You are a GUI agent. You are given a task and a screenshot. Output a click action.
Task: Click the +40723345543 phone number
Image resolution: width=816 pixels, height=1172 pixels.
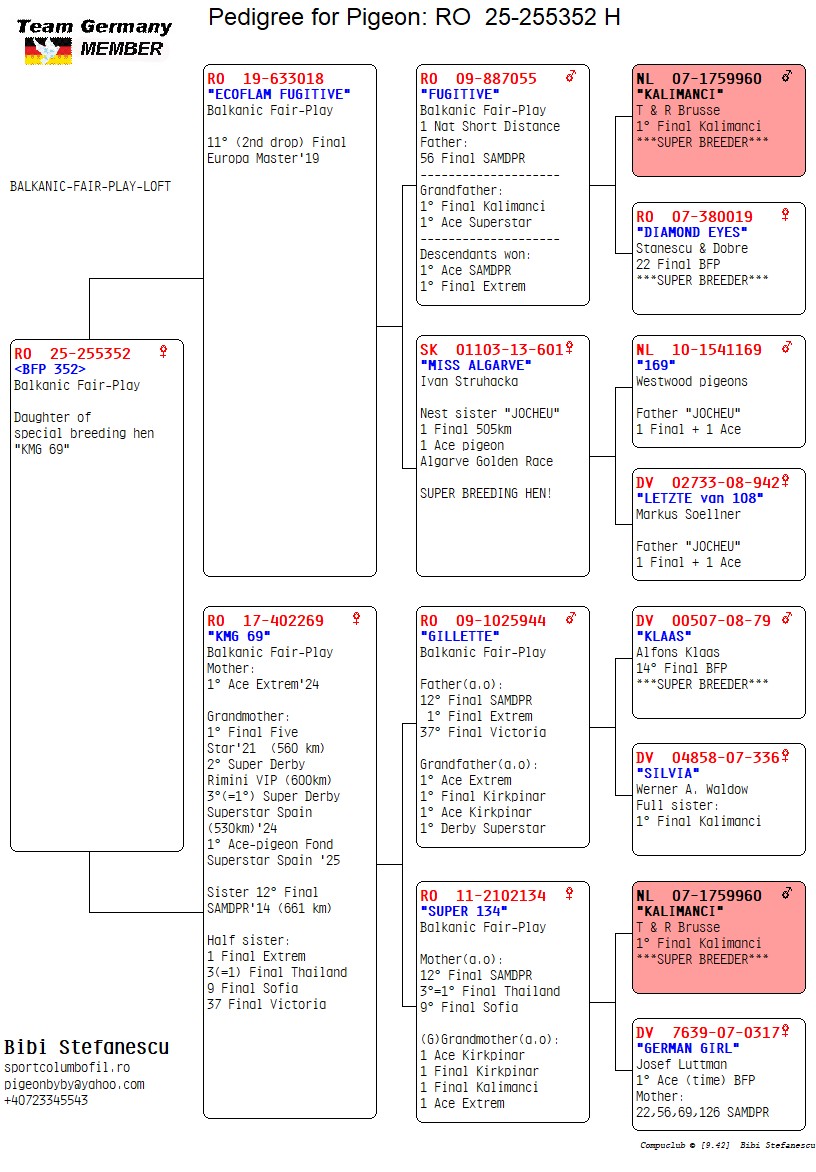[x=46, y=1100]
